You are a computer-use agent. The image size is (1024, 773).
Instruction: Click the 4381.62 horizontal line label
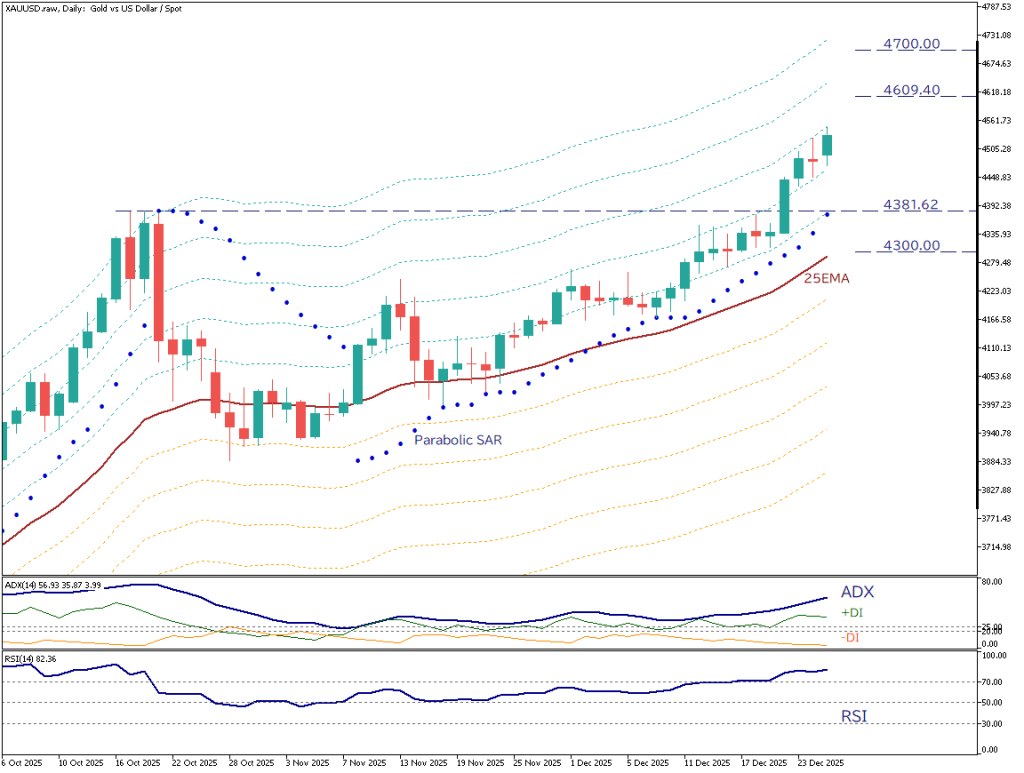[910, 205]
